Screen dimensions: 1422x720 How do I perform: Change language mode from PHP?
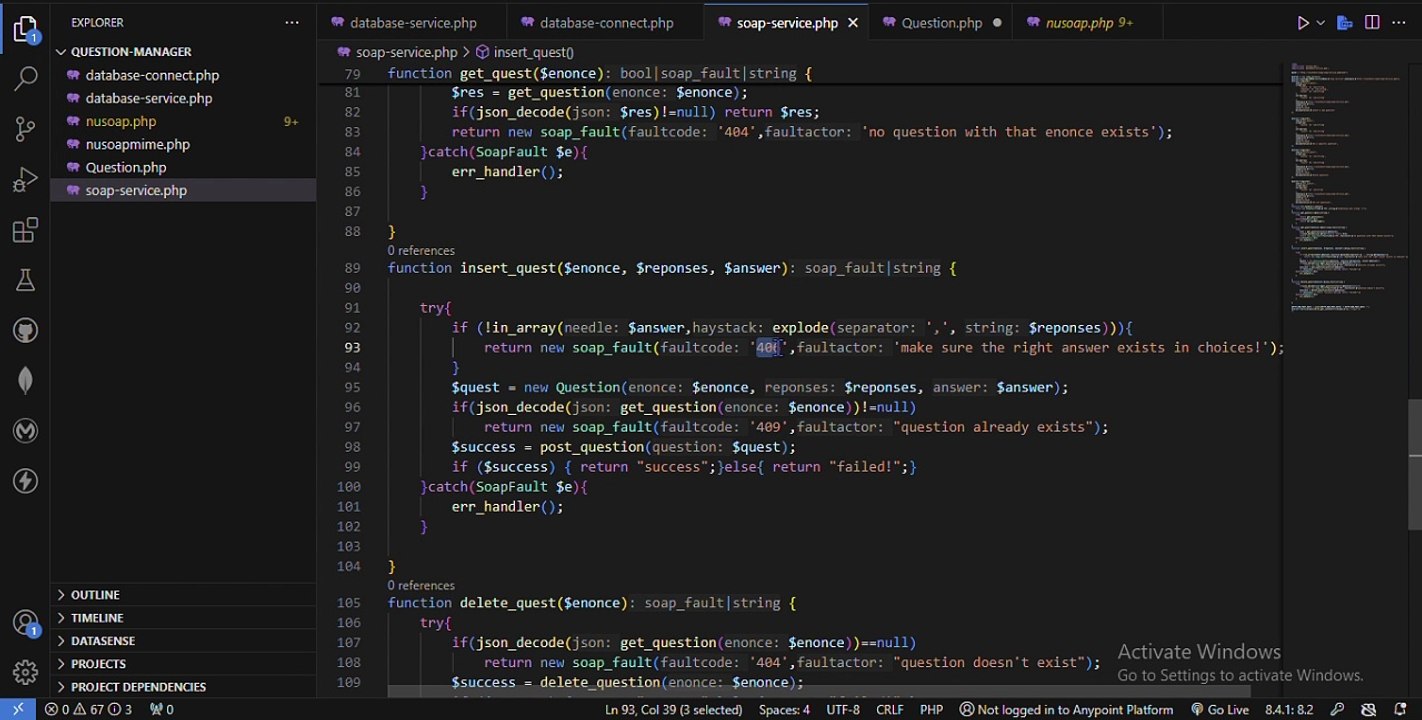coord(931,709)
